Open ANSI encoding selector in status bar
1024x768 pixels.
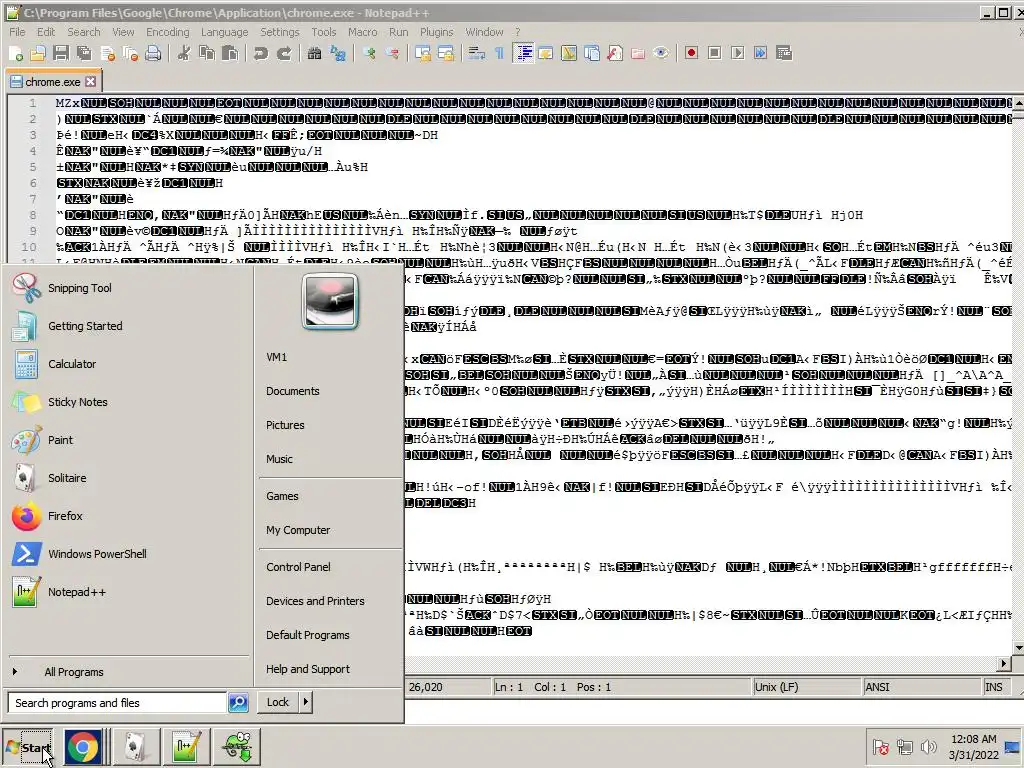pyautogui.click(x=921, y=687)
